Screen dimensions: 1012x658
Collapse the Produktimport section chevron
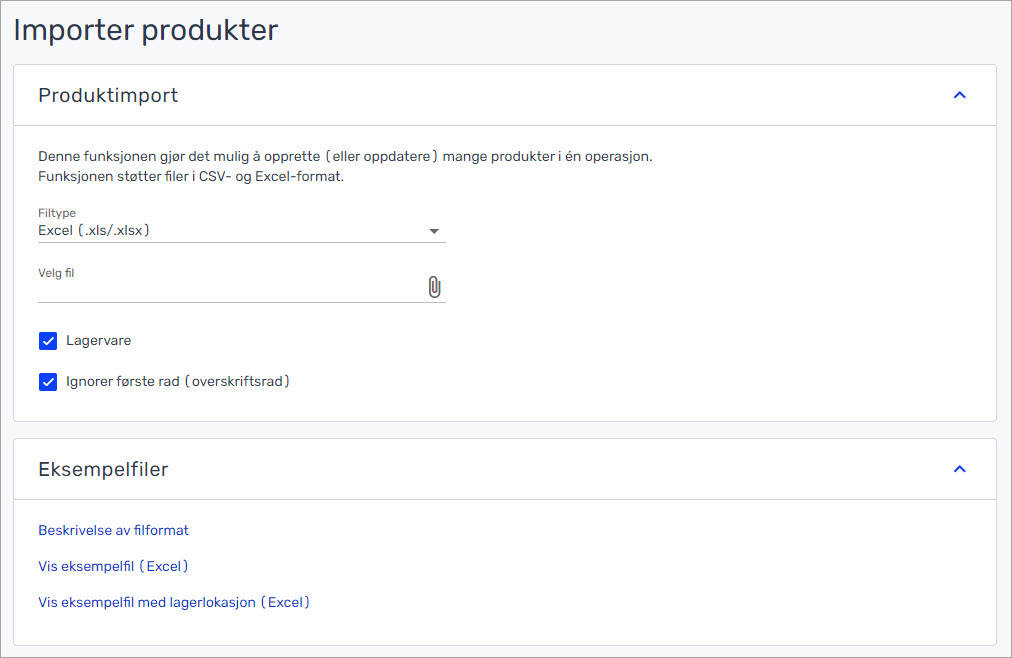pyautogui.click(x=960, y=95)
